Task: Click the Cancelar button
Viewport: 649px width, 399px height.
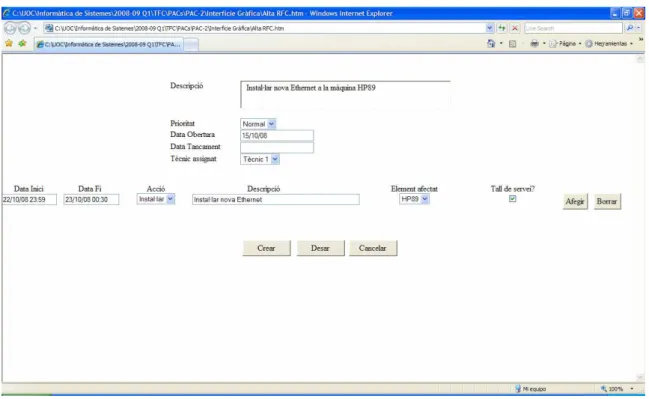Action: coord(373,248)
